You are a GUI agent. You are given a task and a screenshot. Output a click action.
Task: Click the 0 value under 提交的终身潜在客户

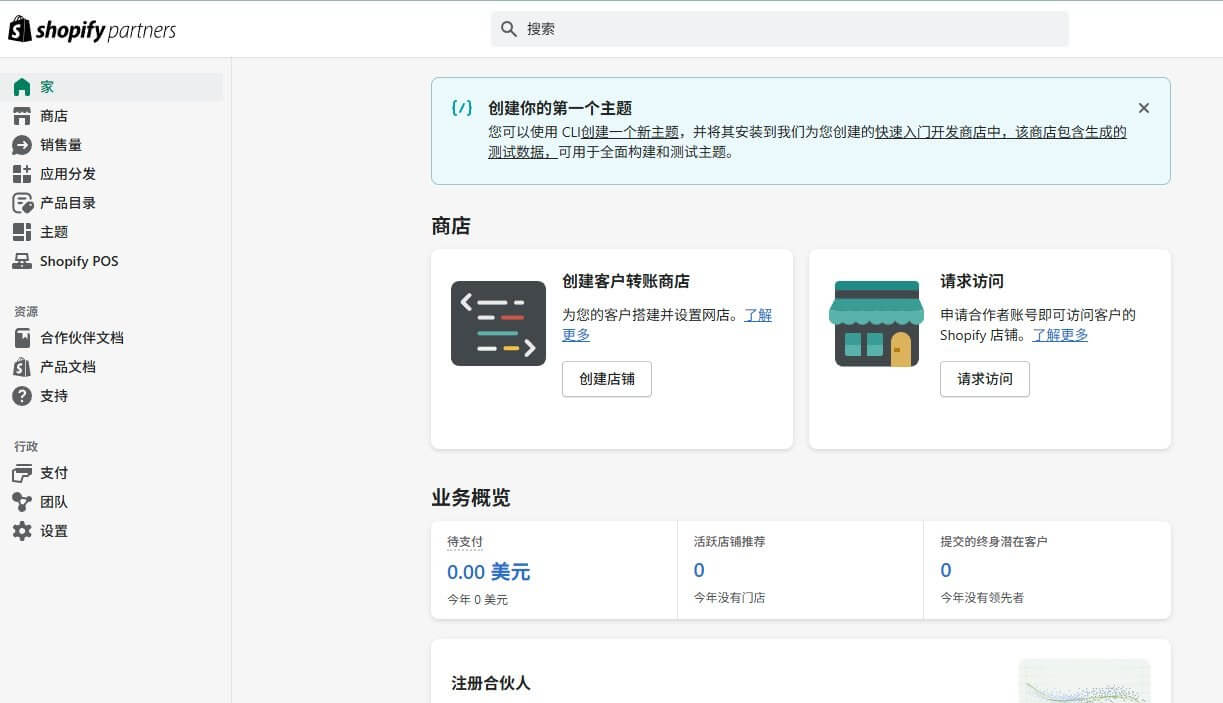click(x=946, y=570)
